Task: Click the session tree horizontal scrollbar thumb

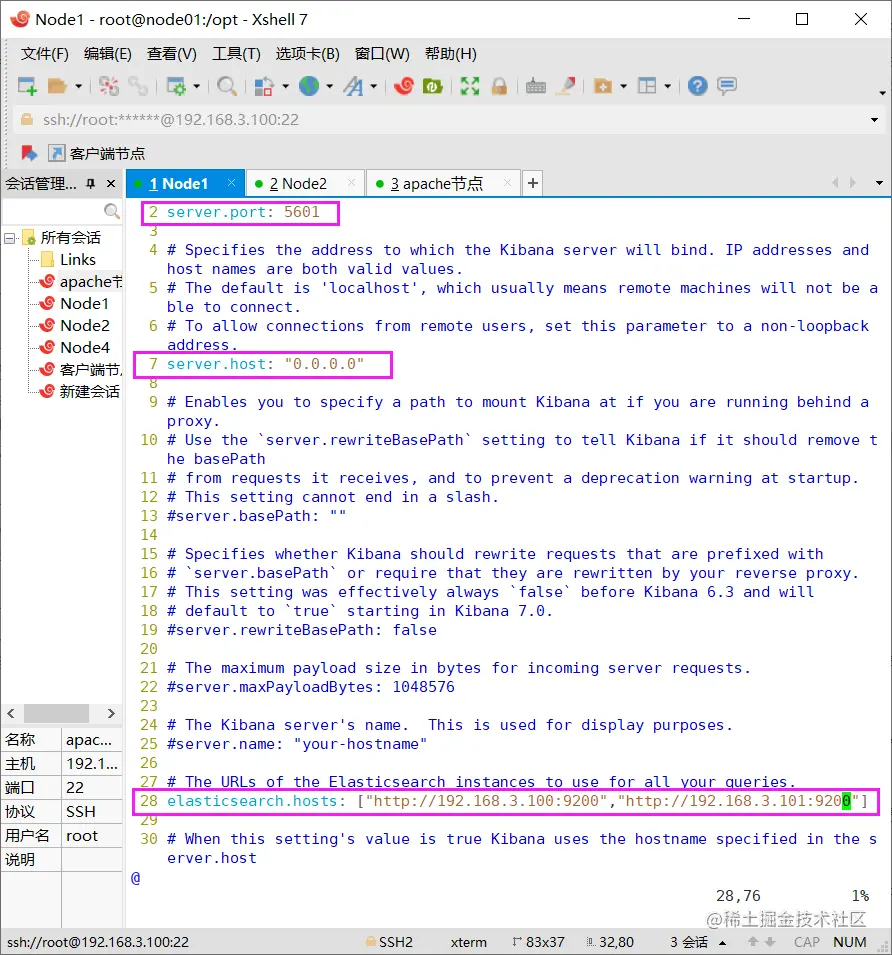Action: click(57, 713)
